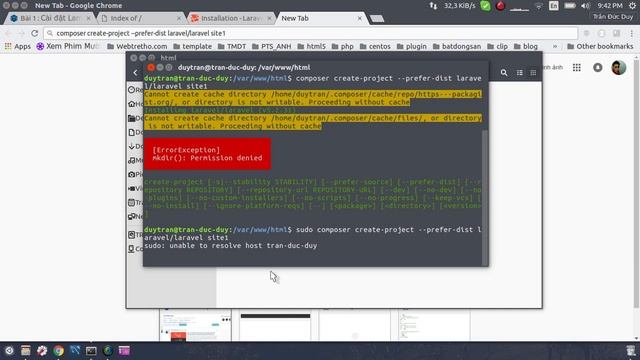Open the PTS_ANH bookmarks folder

click(271, 47)
